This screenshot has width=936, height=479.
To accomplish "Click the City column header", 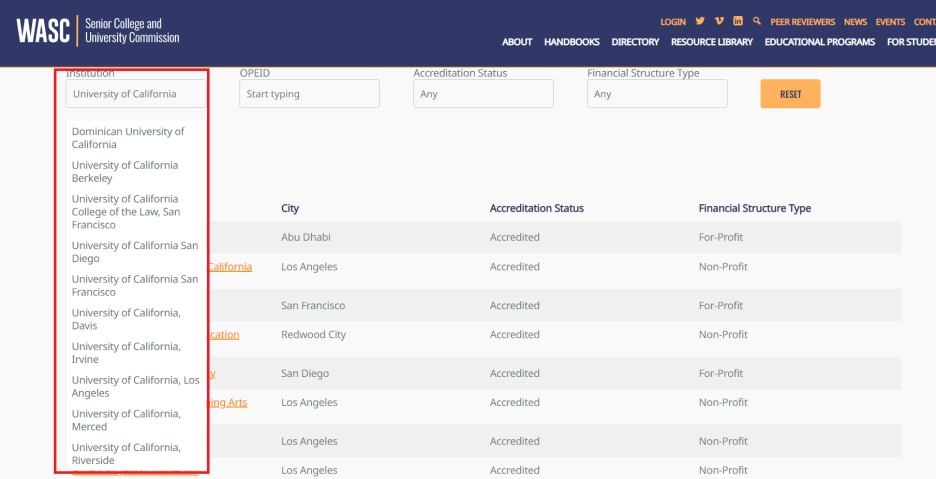I will pos(290,208).
